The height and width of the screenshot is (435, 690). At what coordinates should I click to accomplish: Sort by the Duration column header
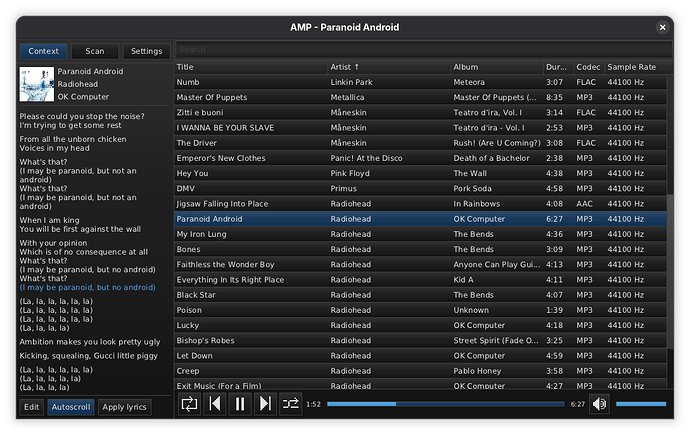click(x=558, y=67)
